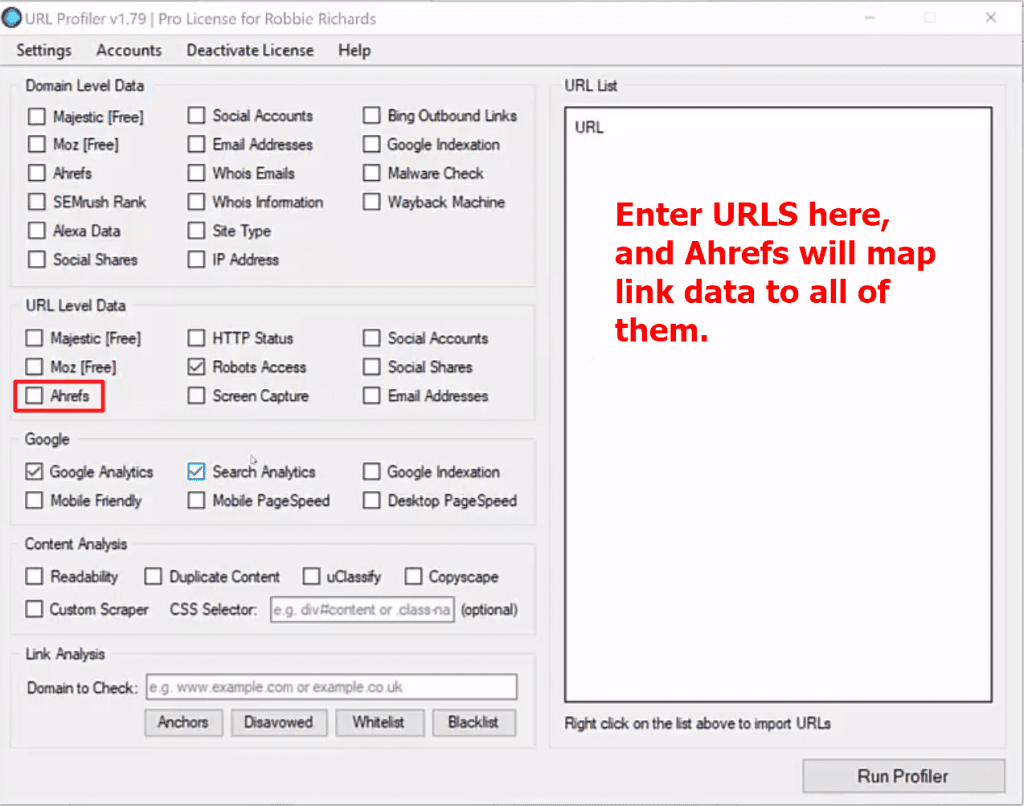Check Duplicate Content analysis
This screenshot has height=806, width=1024.
[153, 577]
